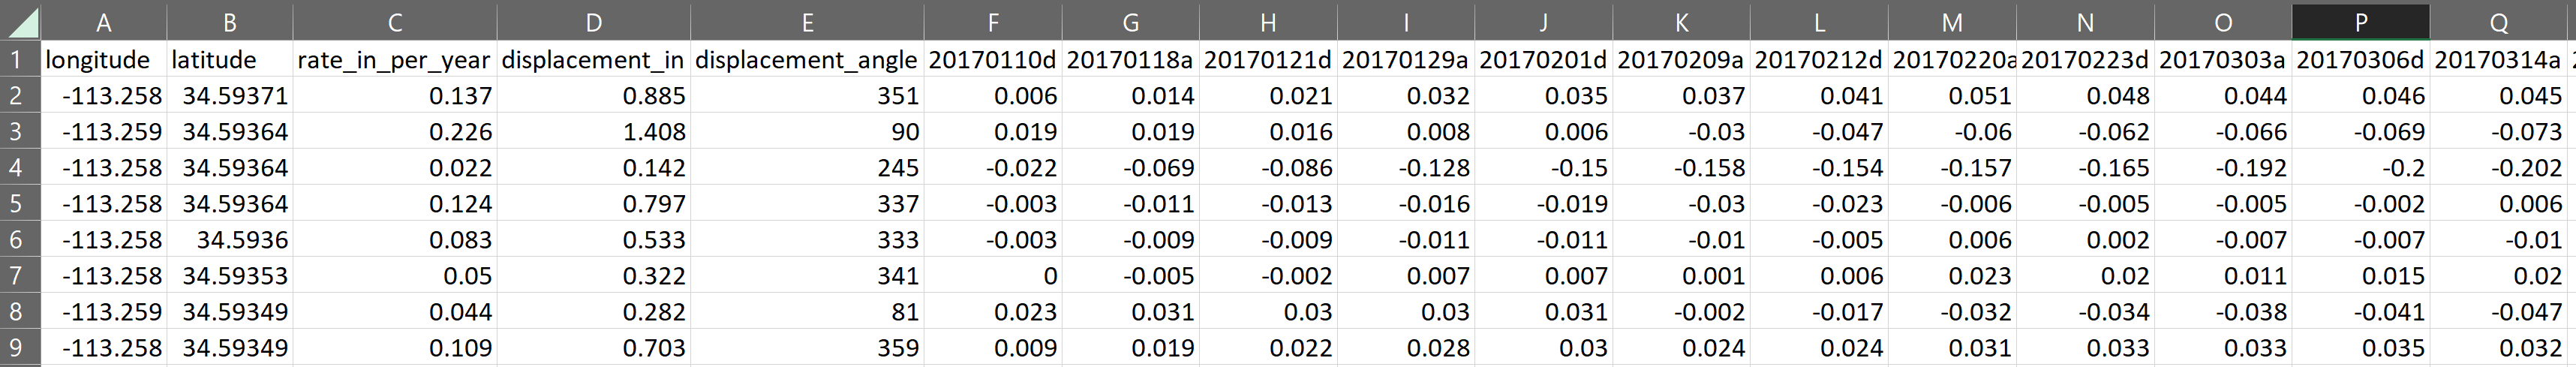
Task: Click the longitude header cell
Action: point(104,60)
